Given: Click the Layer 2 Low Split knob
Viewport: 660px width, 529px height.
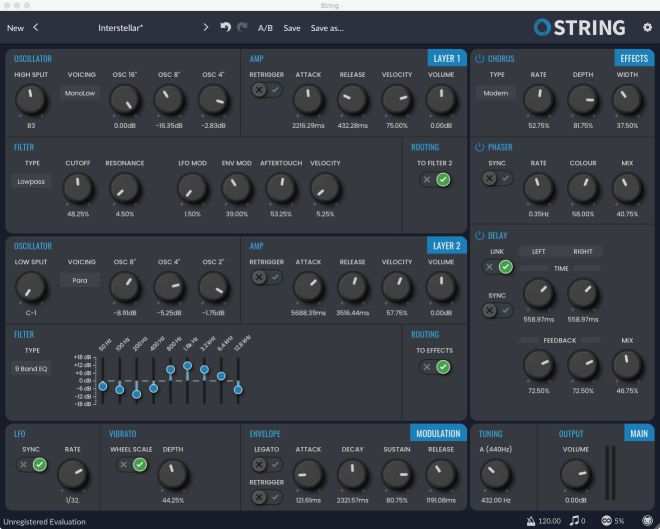Looking at the screenshot, I should [x=31, y=287].
